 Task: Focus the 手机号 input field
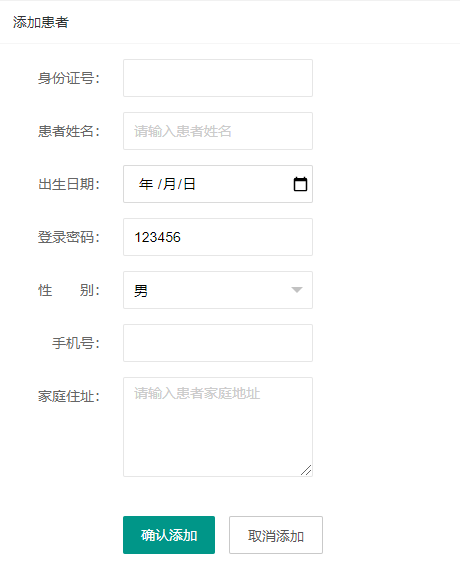218,343
